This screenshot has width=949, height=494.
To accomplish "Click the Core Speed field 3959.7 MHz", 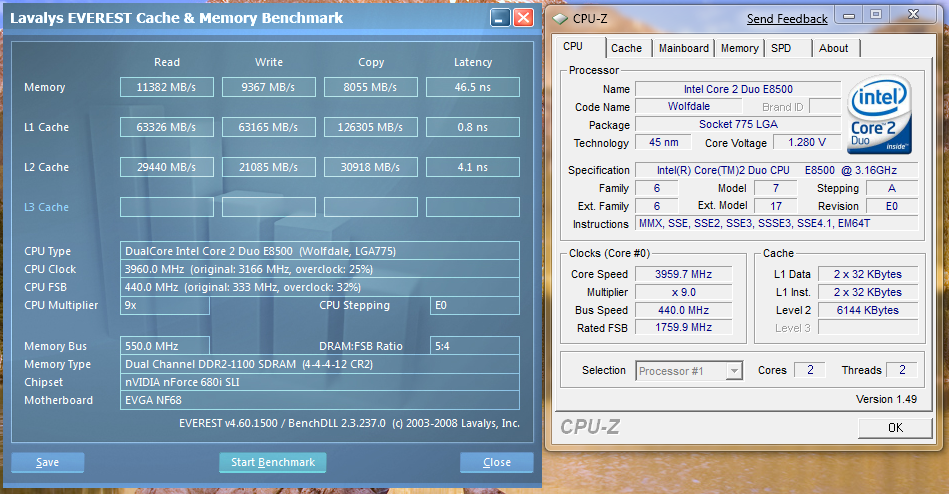I will [x=683, y=274].
